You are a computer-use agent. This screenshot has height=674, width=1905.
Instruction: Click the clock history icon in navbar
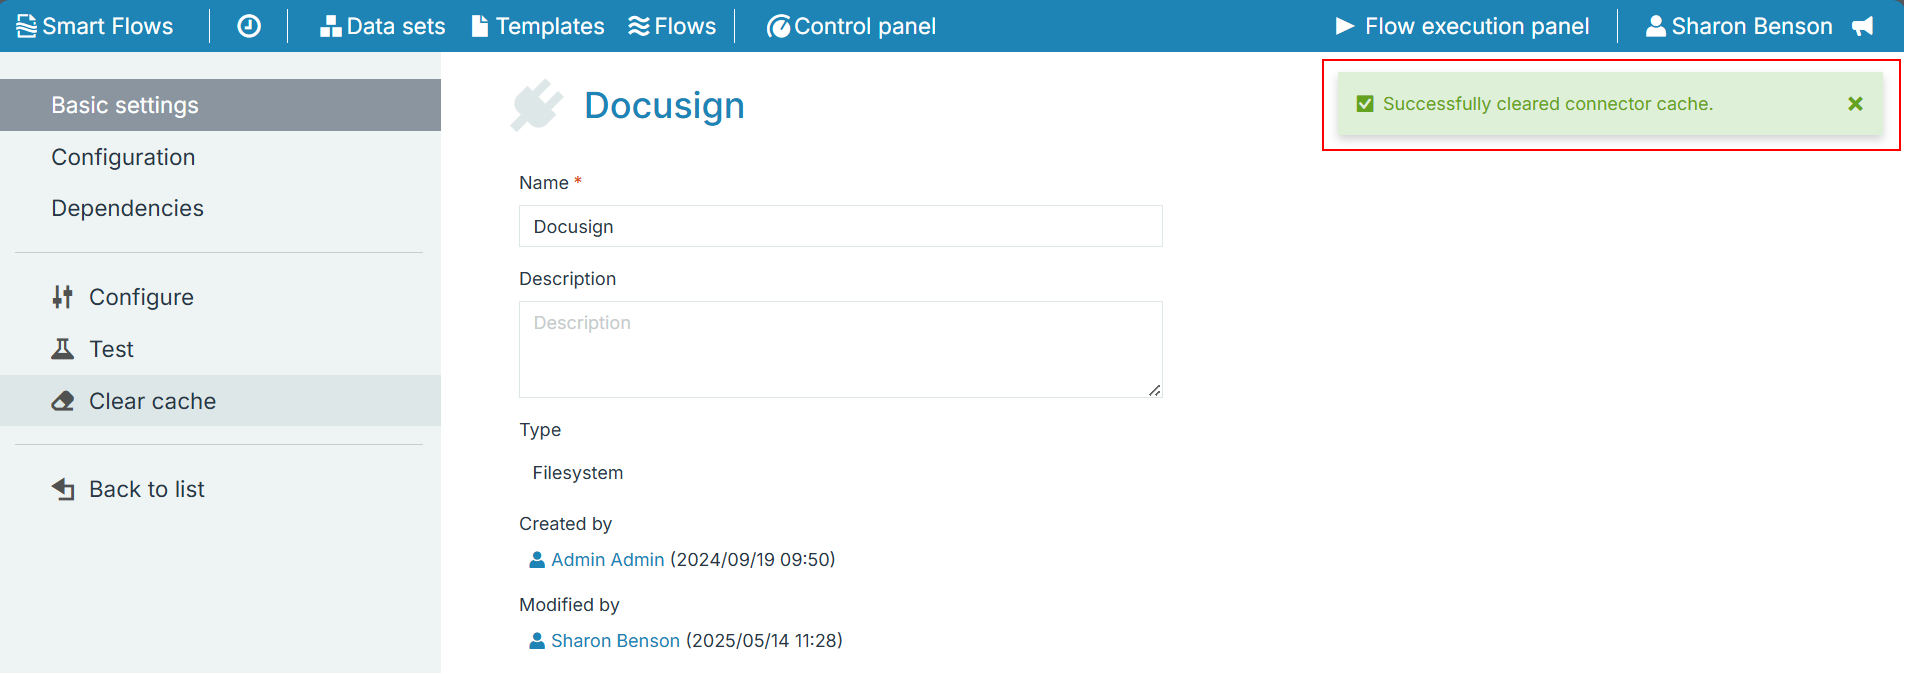coord(249,26)
